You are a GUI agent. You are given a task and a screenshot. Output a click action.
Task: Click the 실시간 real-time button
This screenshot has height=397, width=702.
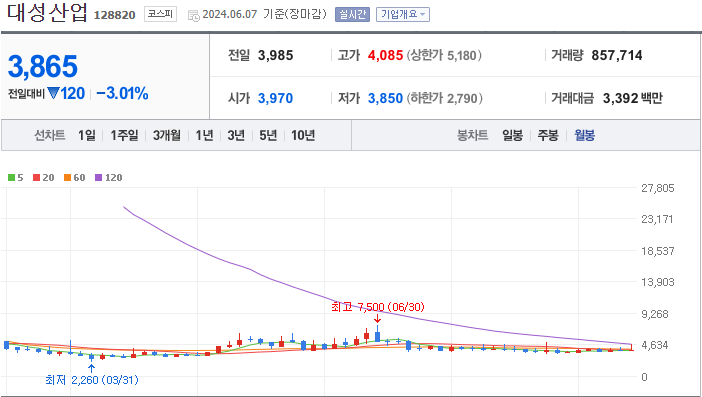(352, 14)
